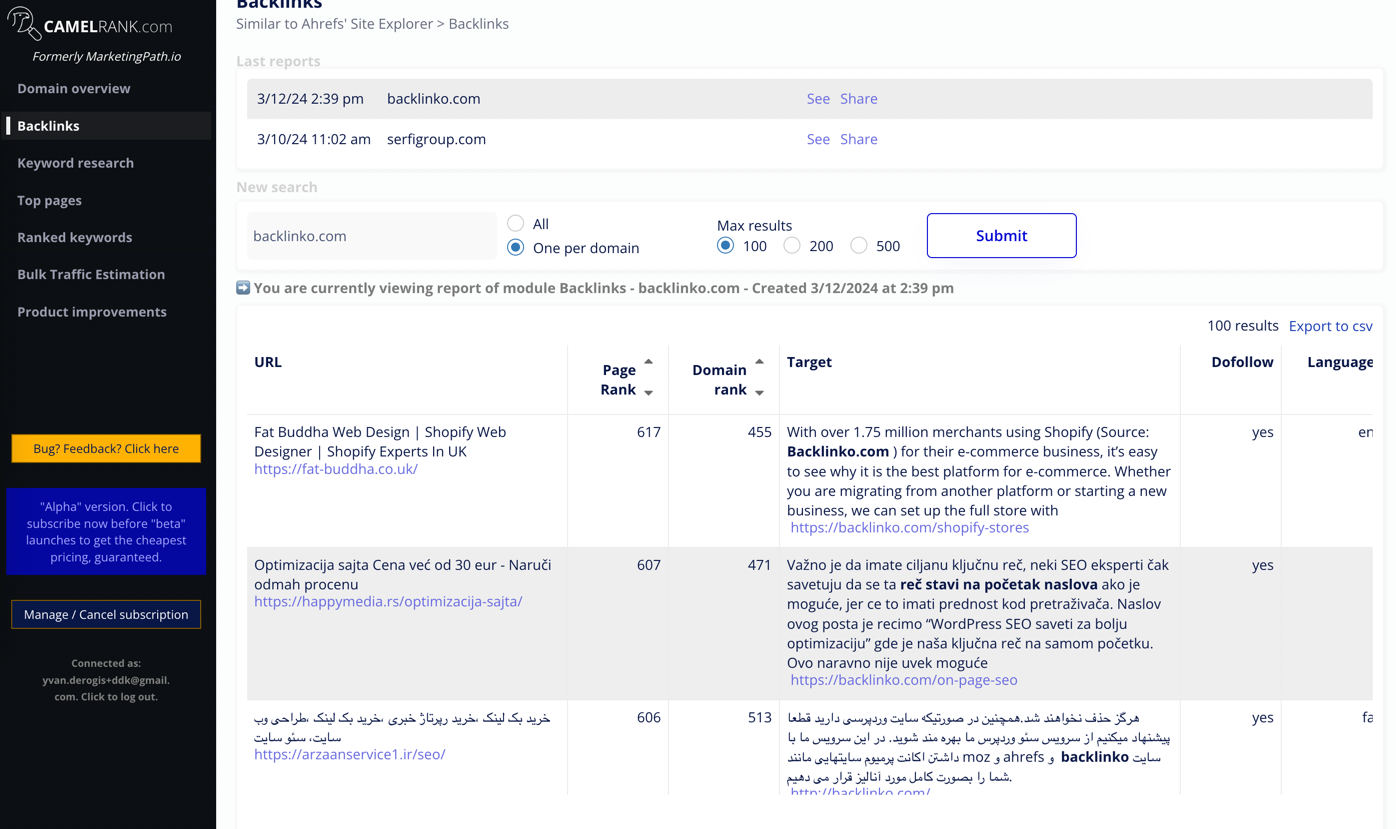Click the Optimizacija sajta Cena row title
The width and height of the screenshot is (1396, 829).
[403, 574]
